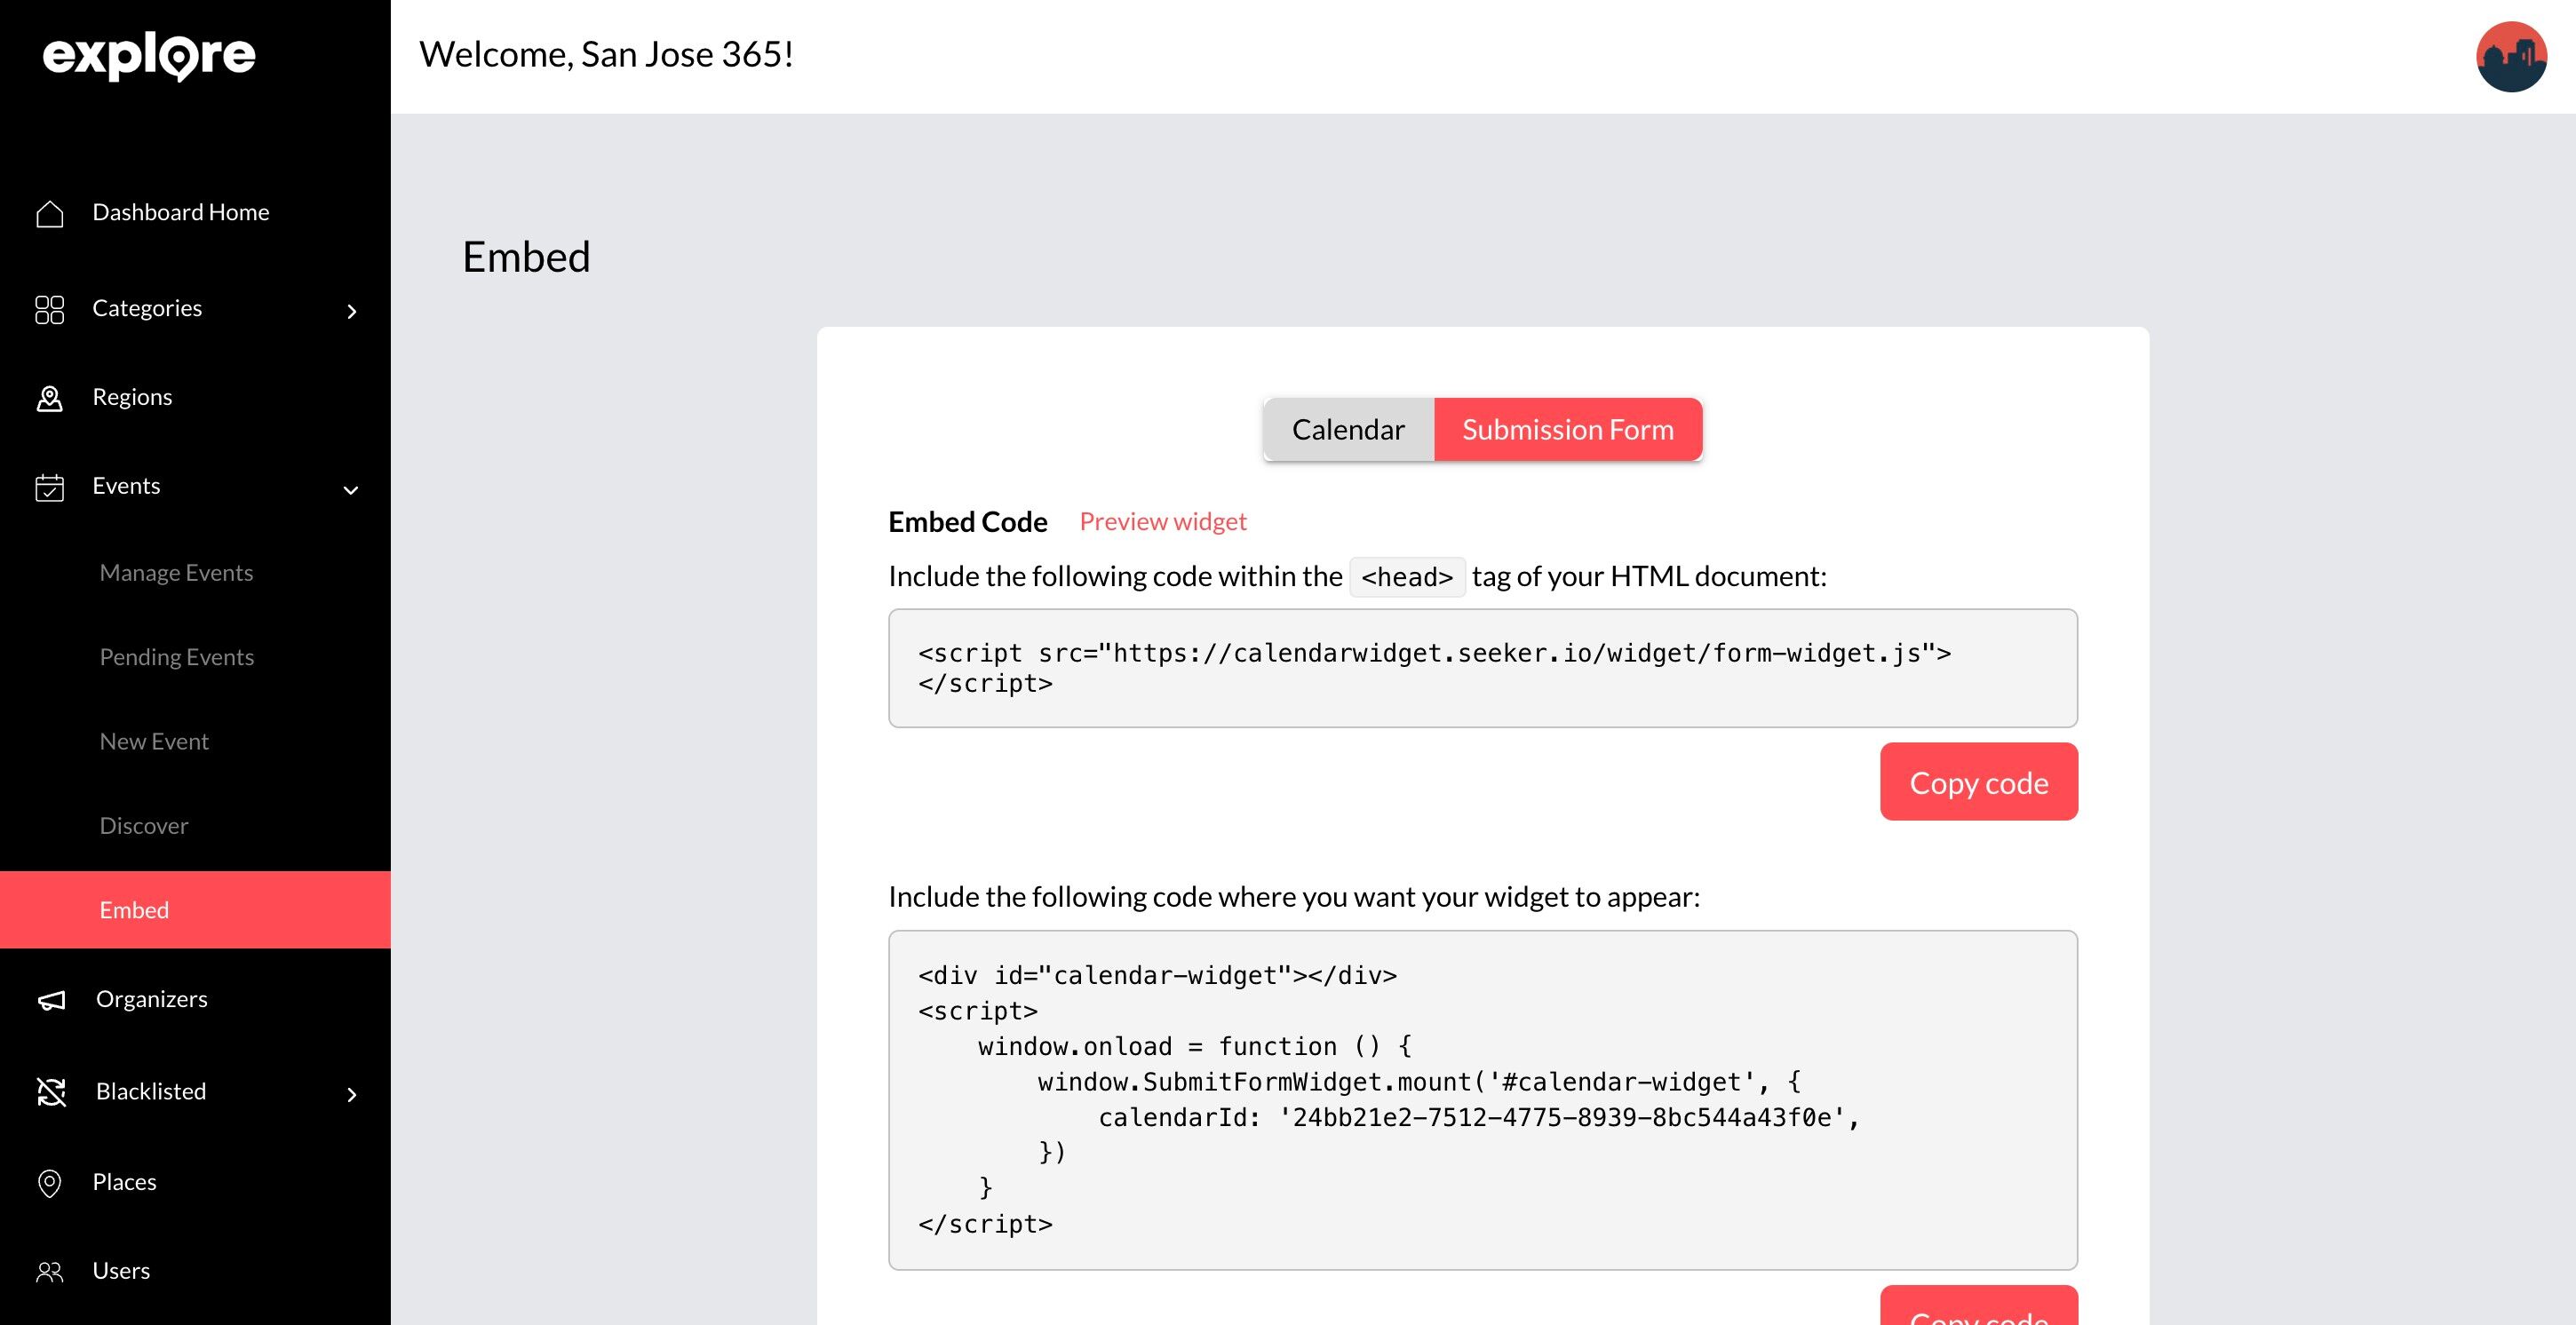
Task: Expand the Categories chevron arrow
Action: 351,312
